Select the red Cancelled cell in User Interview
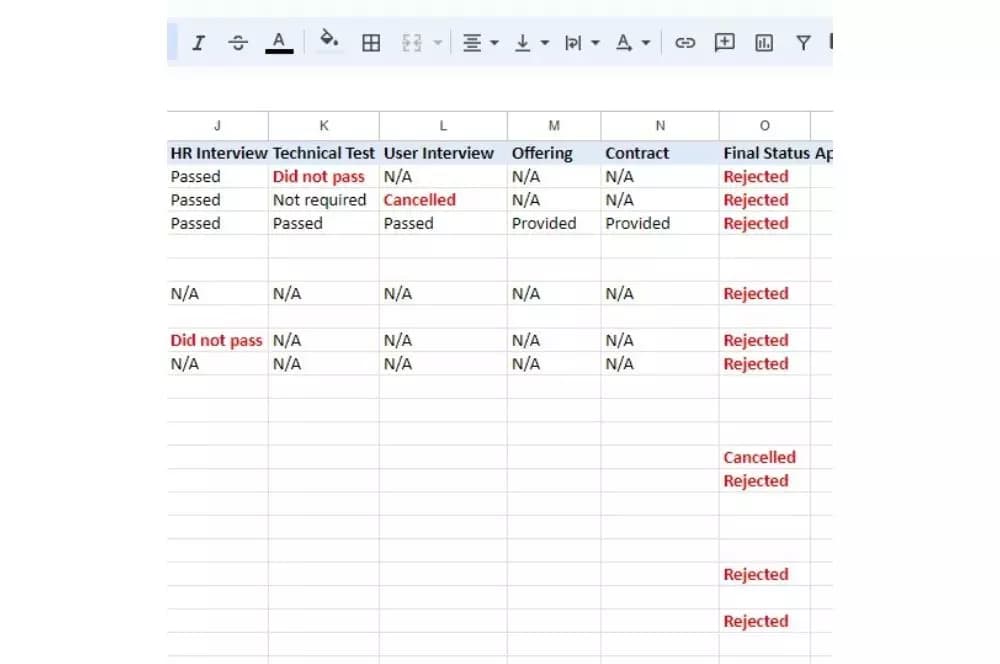 pos(420,200)
